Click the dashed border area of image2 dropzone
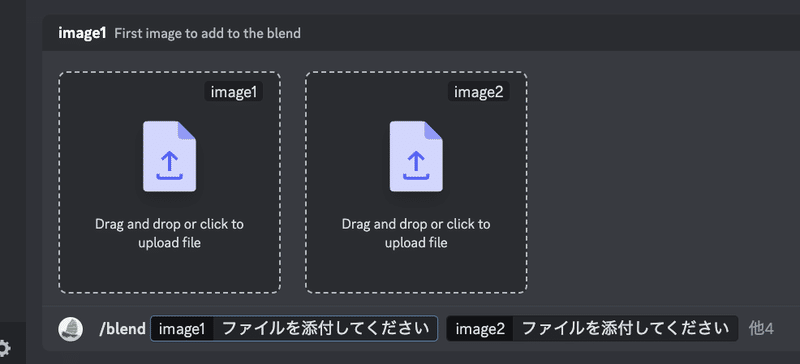800x364 pixels. 416,182
